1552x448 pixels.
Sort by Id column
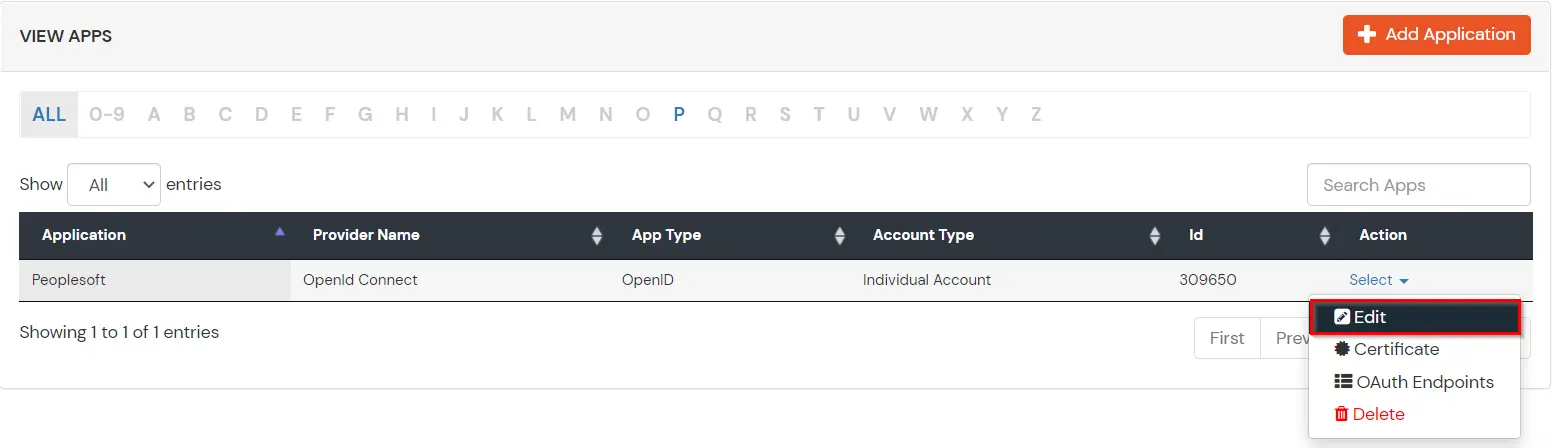(x=1252, y=236)
